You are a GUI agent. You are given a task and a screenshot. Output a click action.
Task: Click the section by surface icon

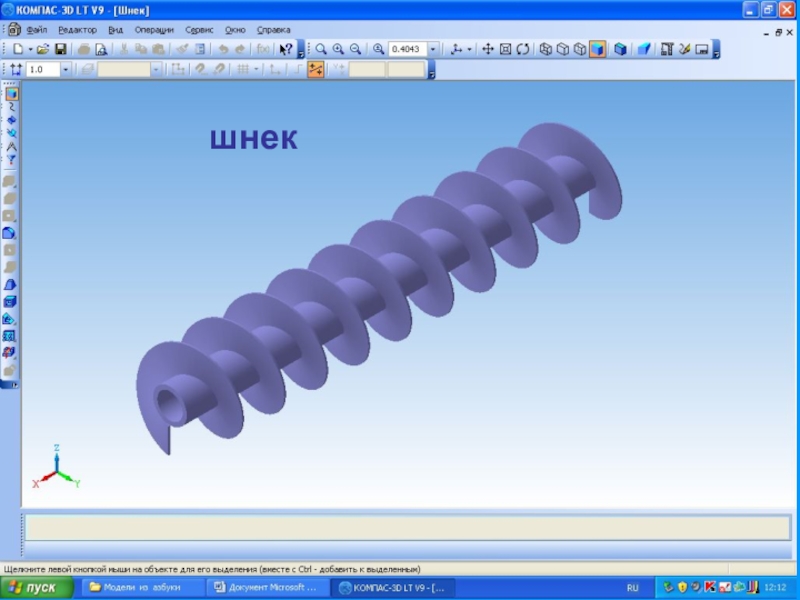[10, 319]
